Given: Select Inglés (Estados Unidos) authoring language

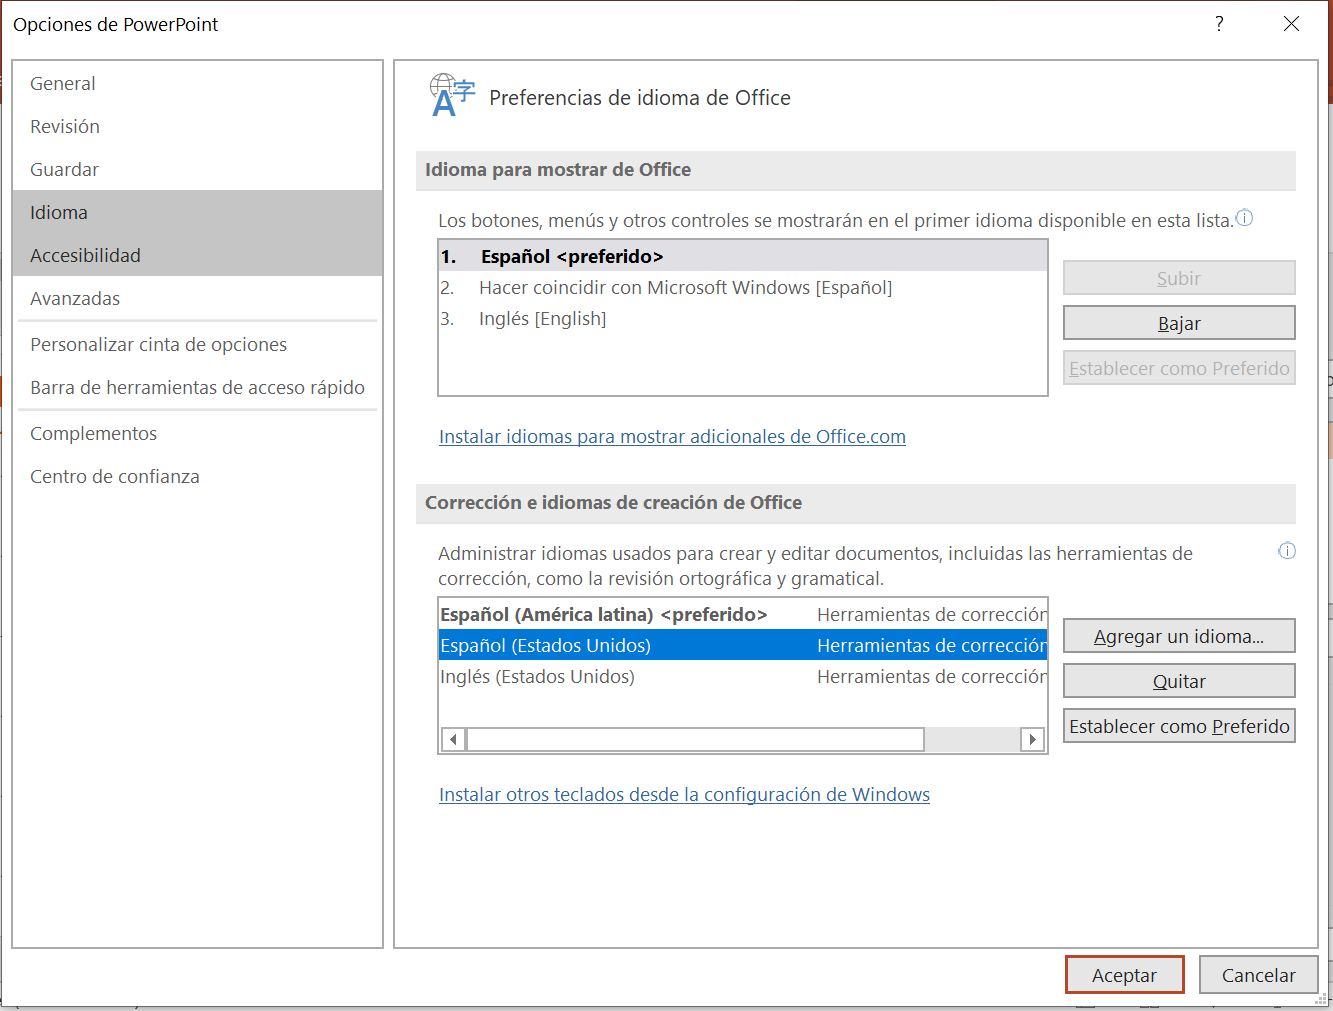Looking at the screenshot, I should click(x=743, y=676).
